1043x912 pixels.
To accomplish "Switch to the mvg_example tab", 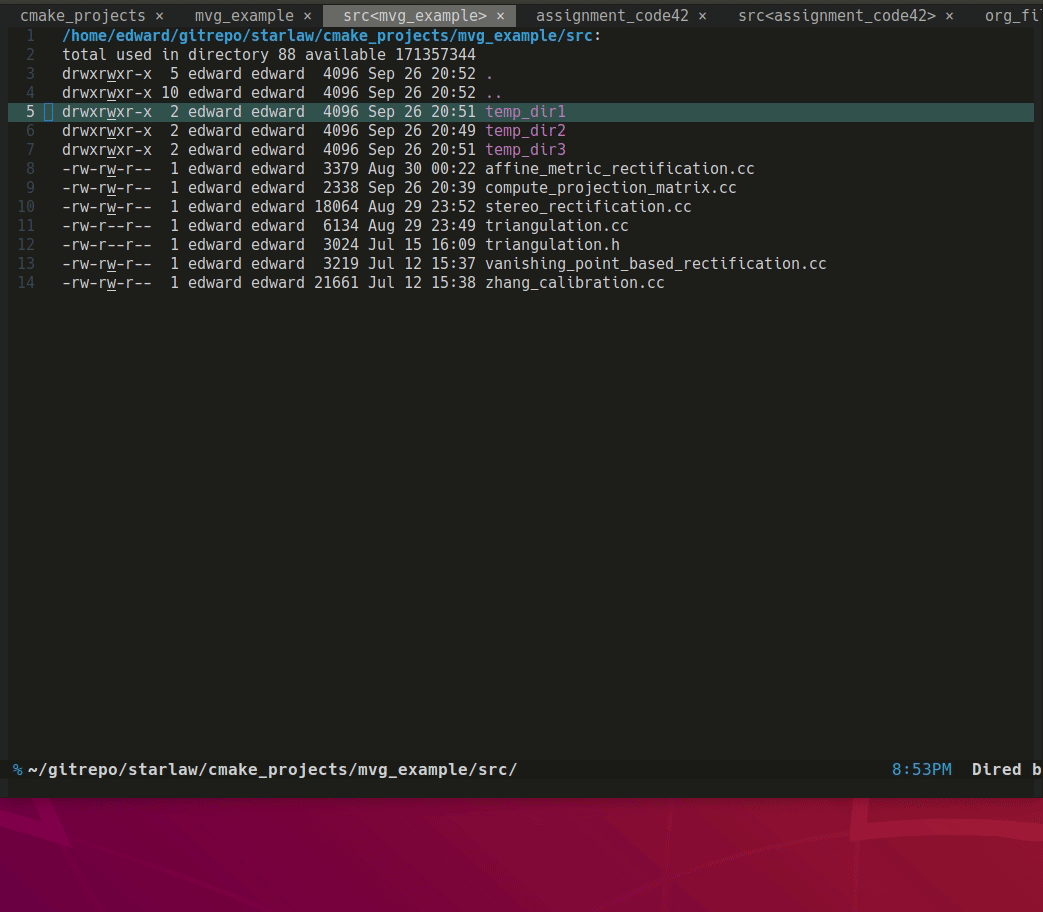I will click(x=244, y=16).
